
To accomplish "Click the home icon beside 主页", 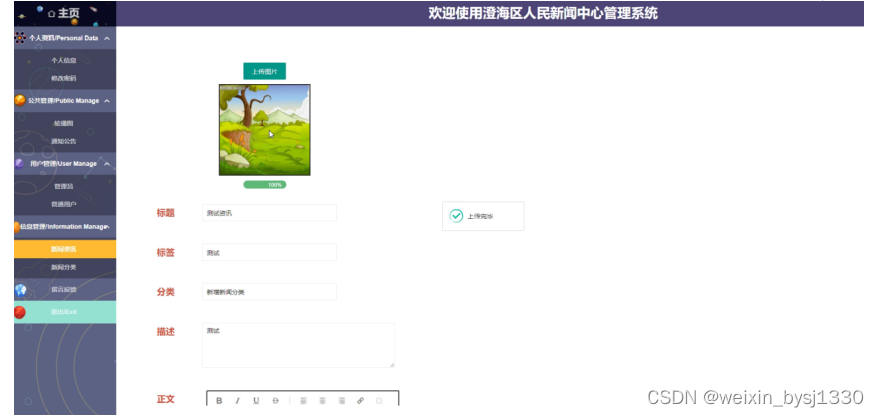I will [52, 13].
